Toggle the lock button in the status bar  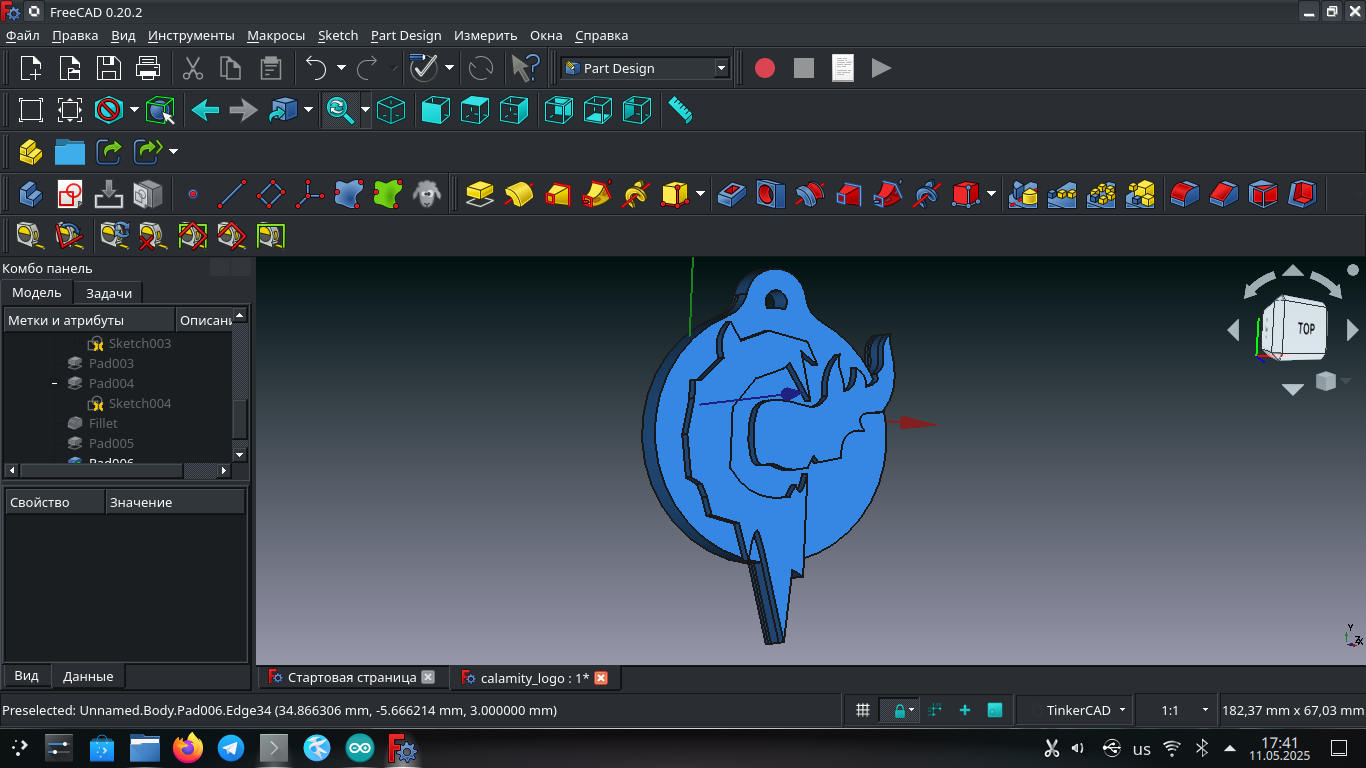coord(899,710)
